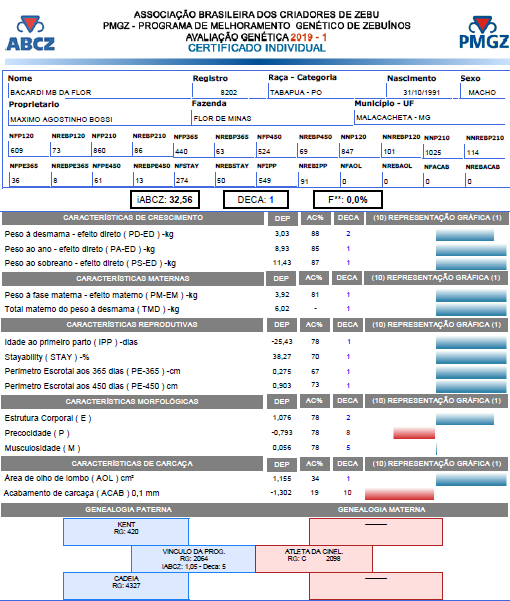
Task: Click the Musculosidade DEP value 0,056
Action: (282, 447)
